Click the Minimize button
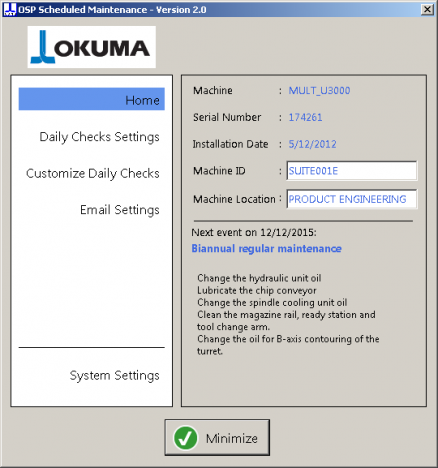Image resolution: width=438 pixels, height=468 pixels. (x=217, y=438)
